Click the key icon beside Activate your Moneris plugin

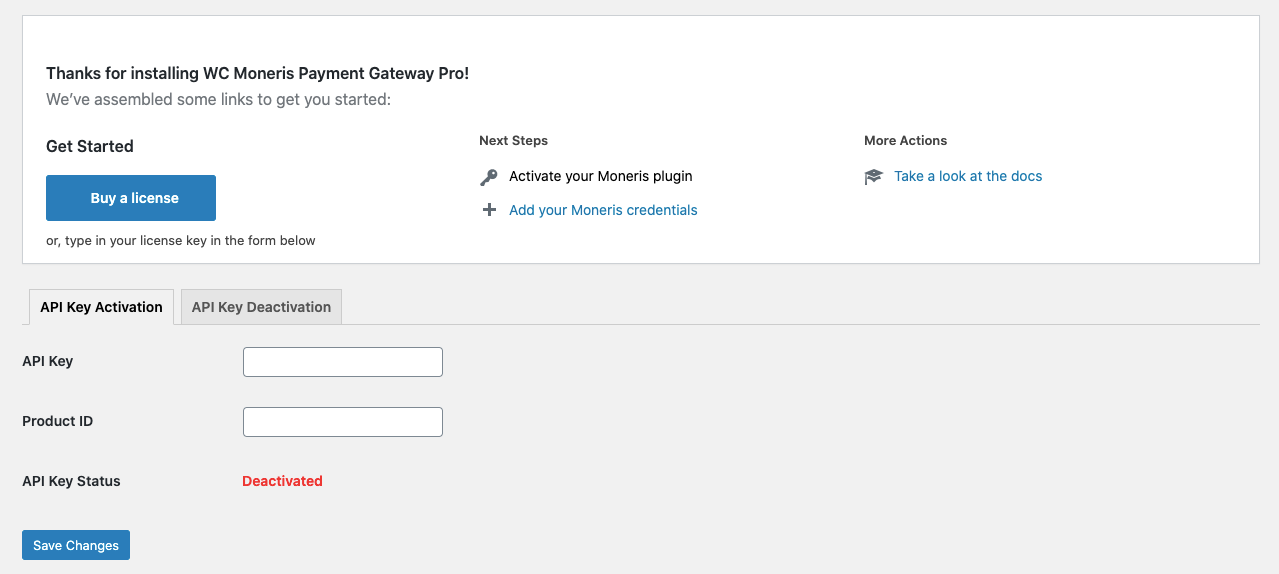pos(488,177)
